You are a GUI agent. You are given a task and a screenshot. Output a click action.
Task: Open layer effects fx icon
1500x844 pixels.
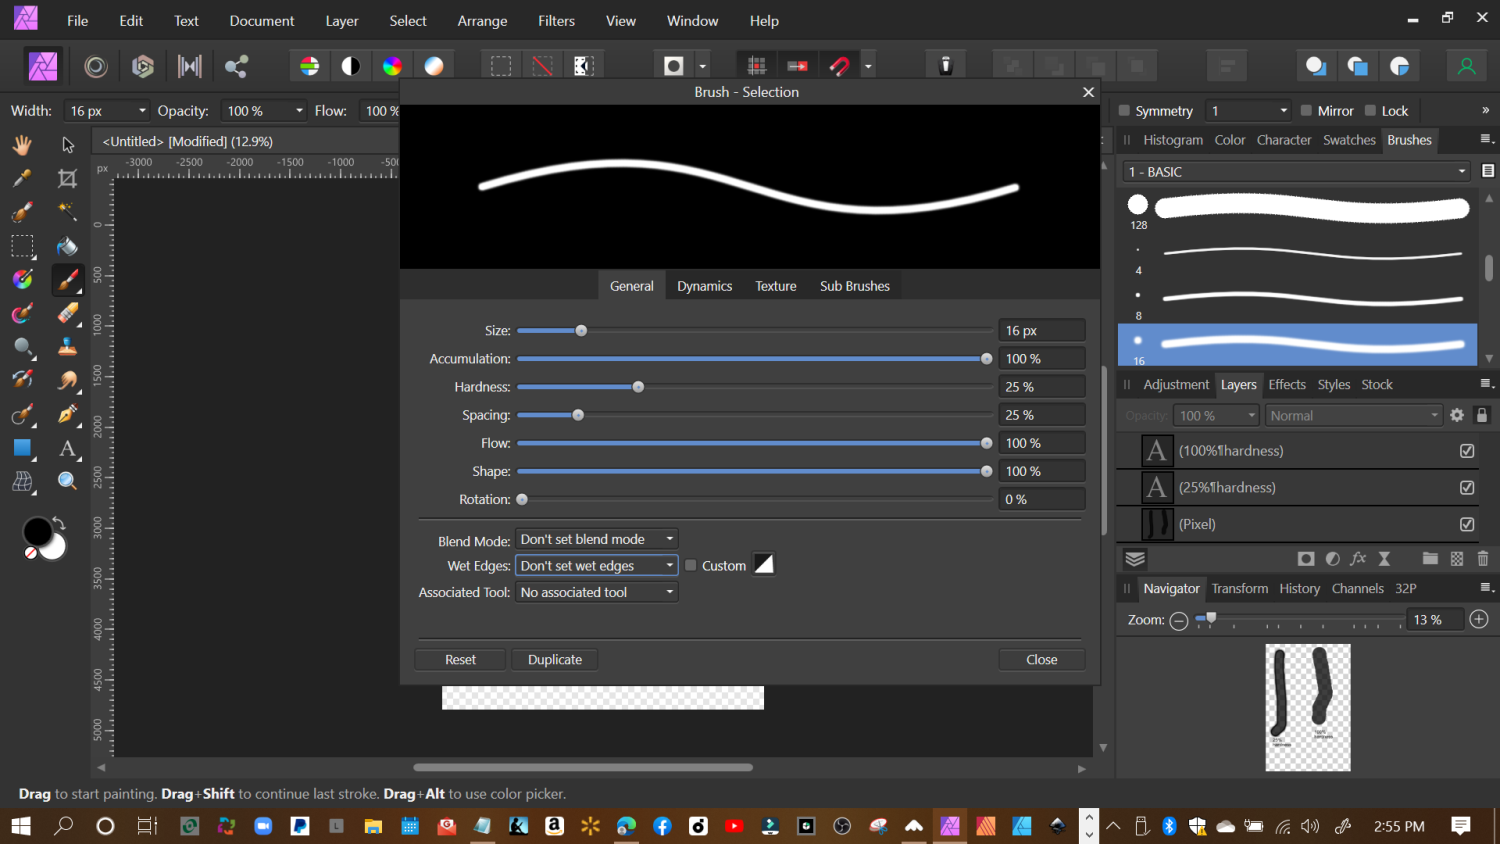tap(1358, 559)
